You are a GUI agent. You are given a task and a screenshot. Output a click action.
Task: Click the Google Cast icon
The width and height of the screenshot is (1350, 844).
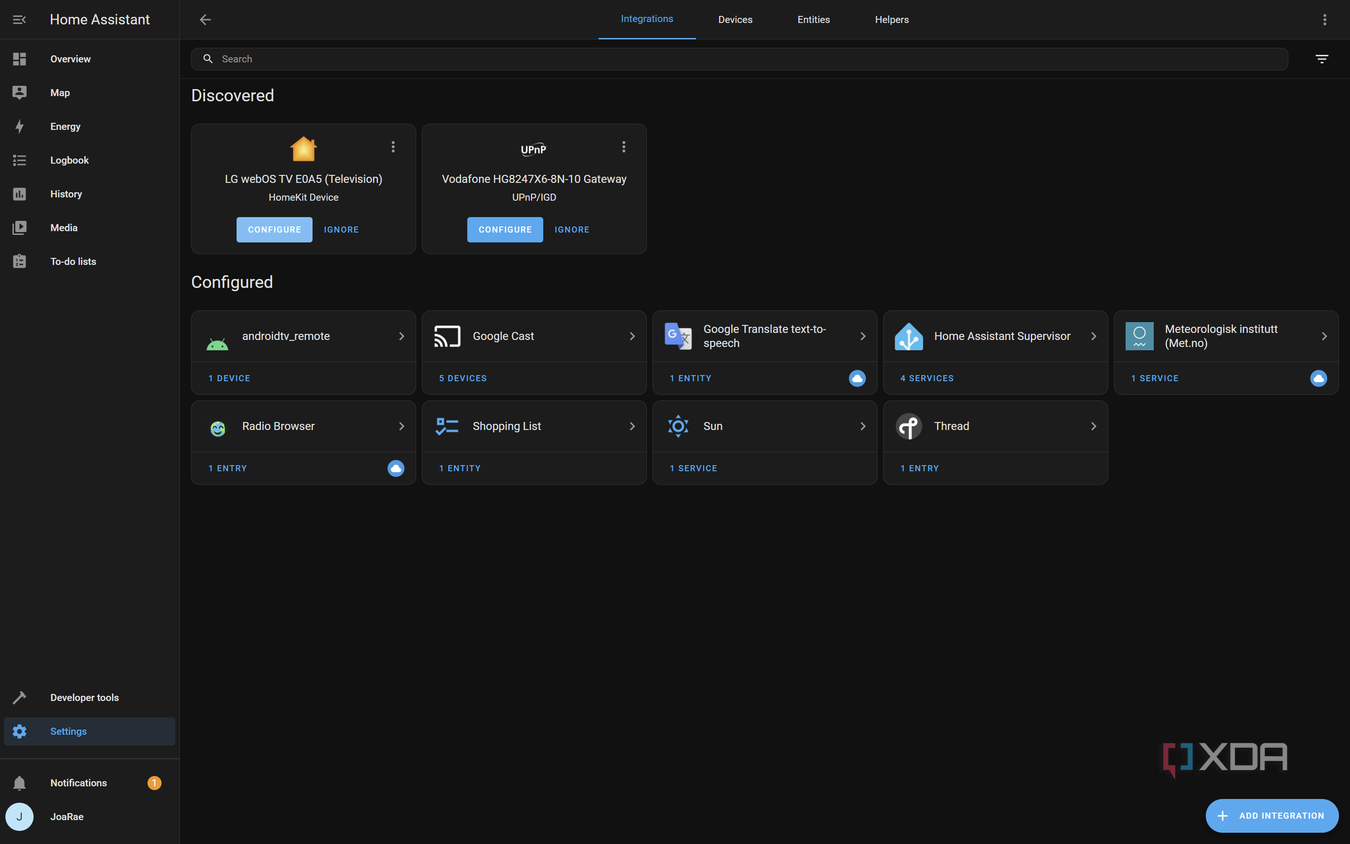(x=447, y=337)
